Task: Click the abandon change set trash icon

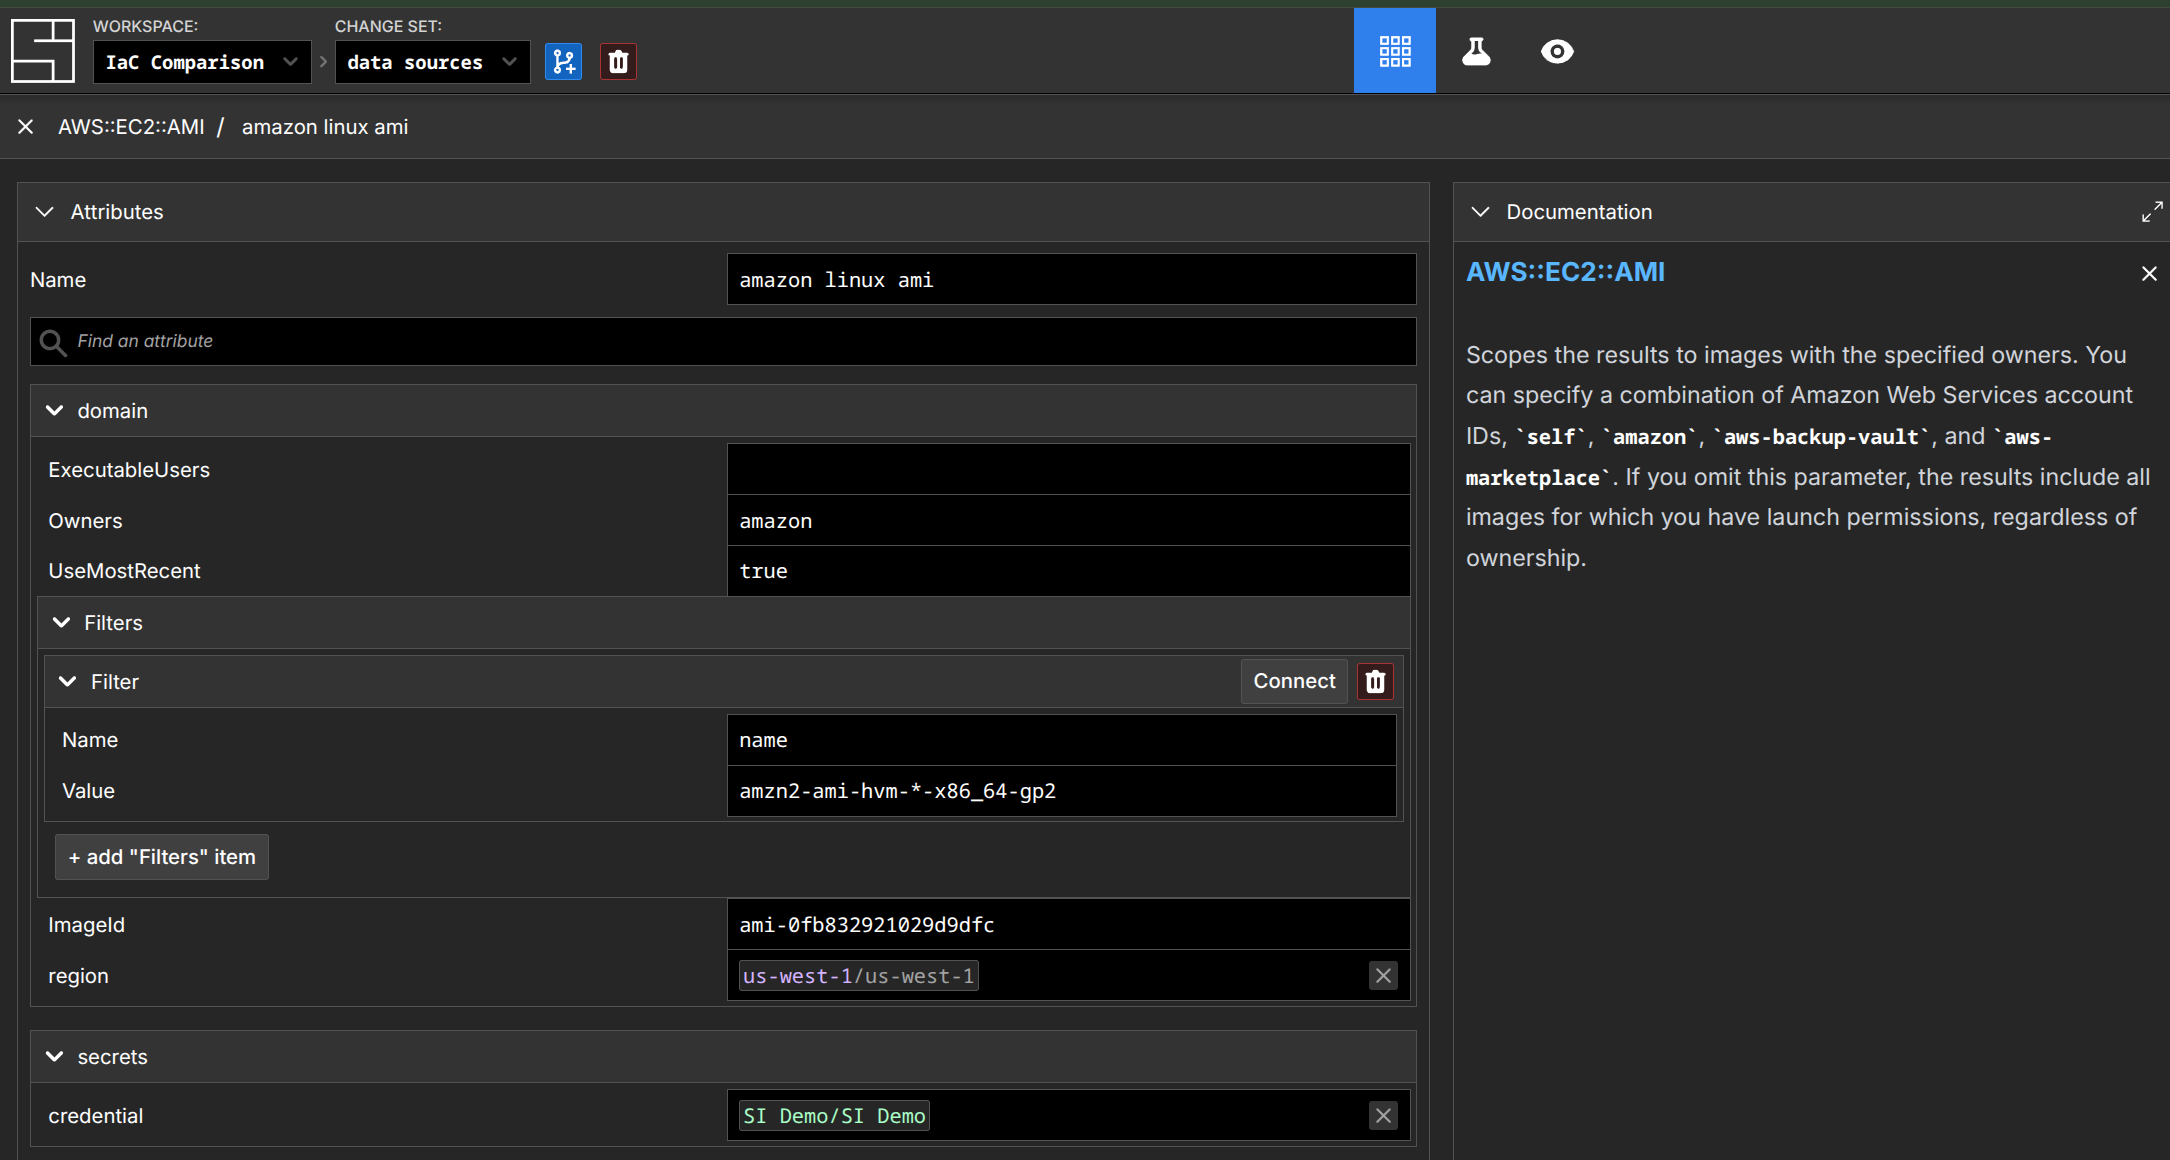Action: [618, 62]
